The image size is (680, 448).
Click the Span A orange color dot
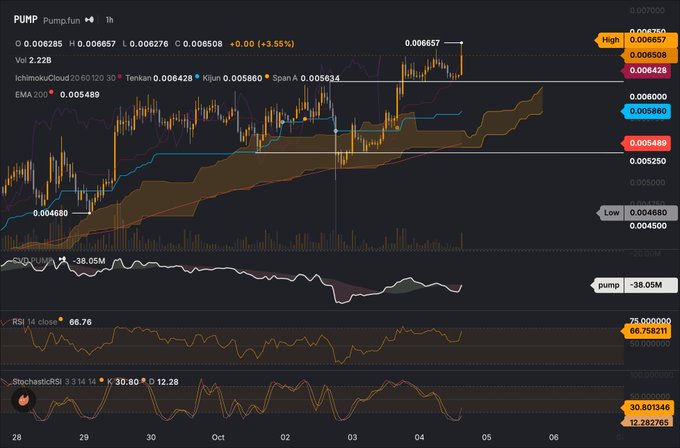coord(267,76)
